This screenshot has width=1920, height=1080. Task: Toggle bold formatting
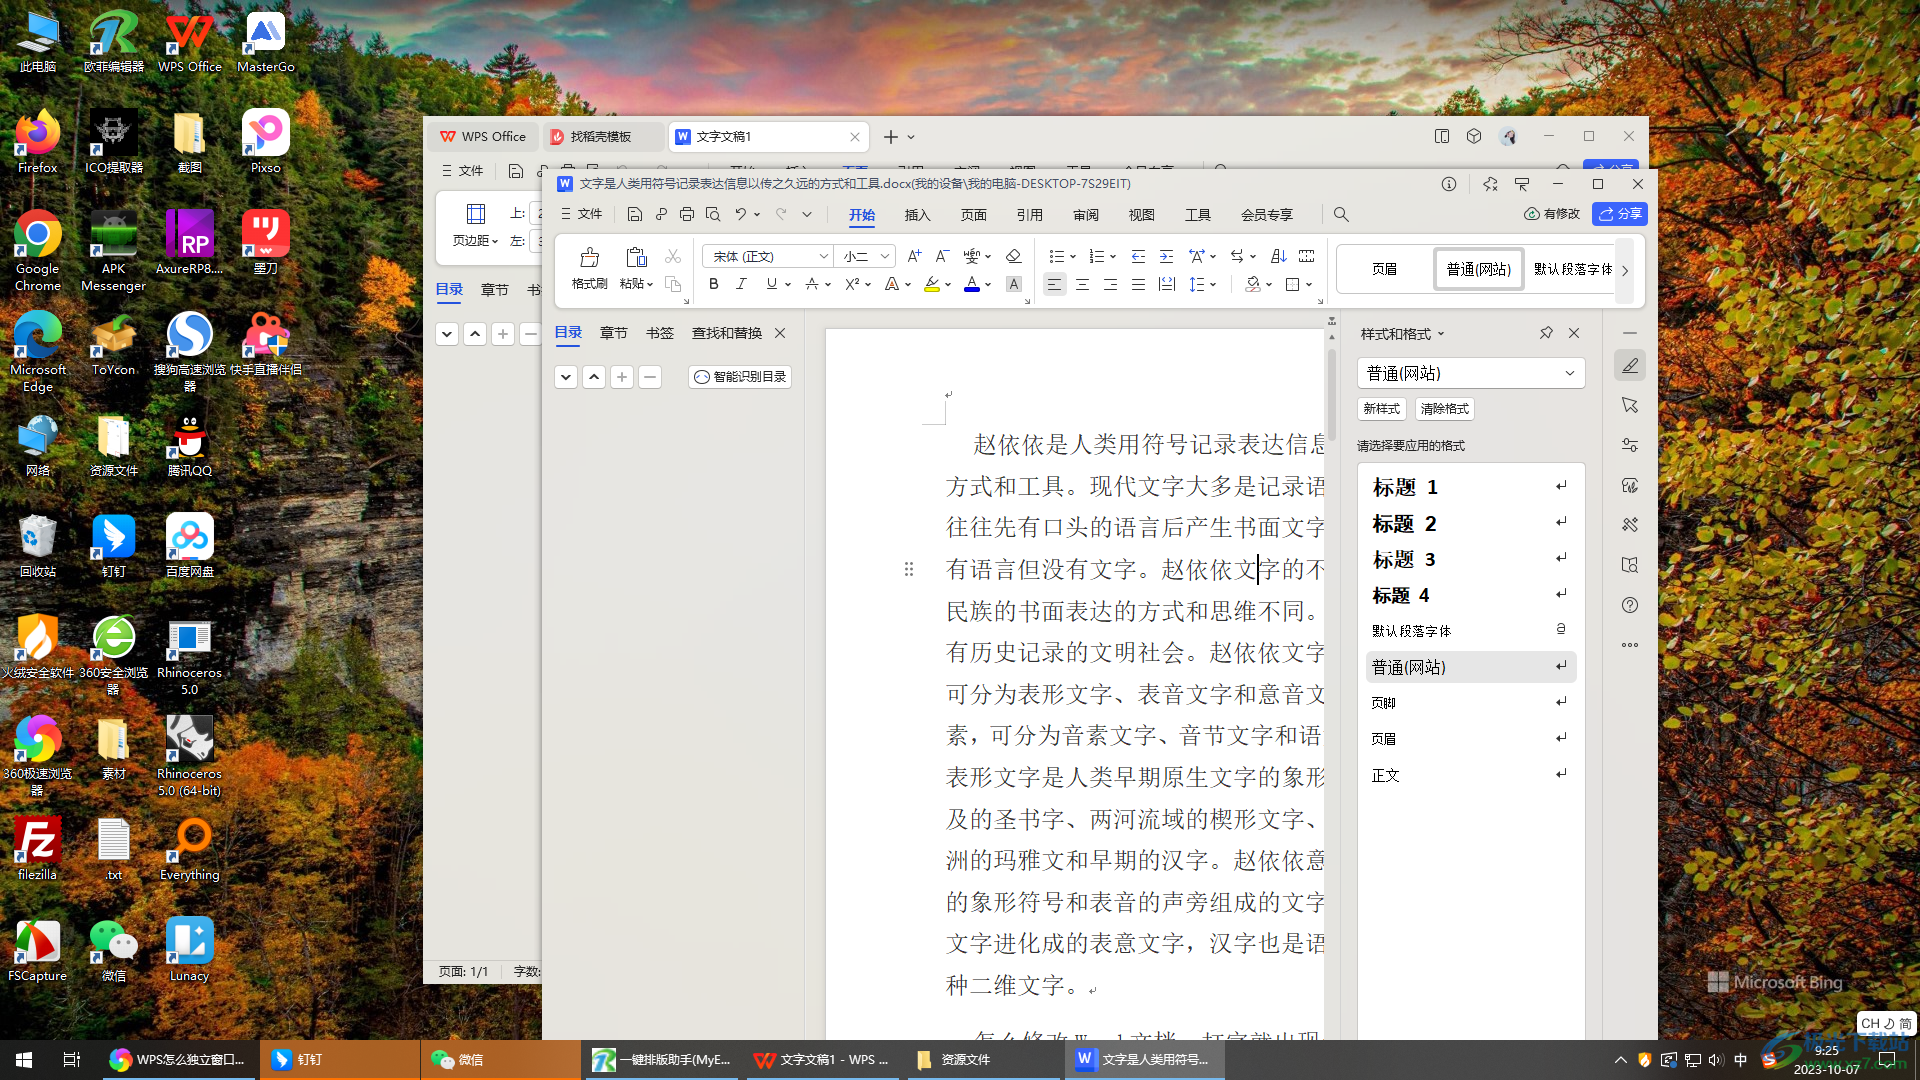coord(713,284)
